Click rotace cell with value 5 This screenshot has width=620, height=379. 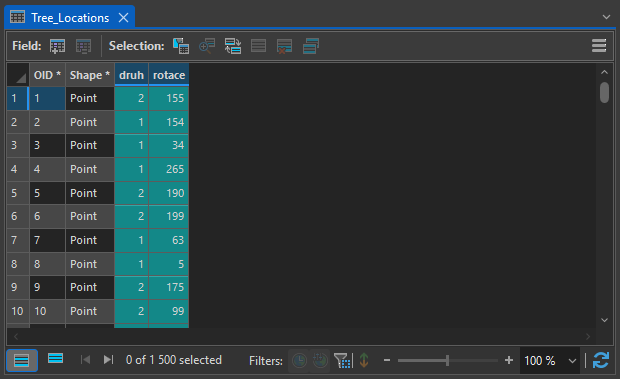point(169,264)
